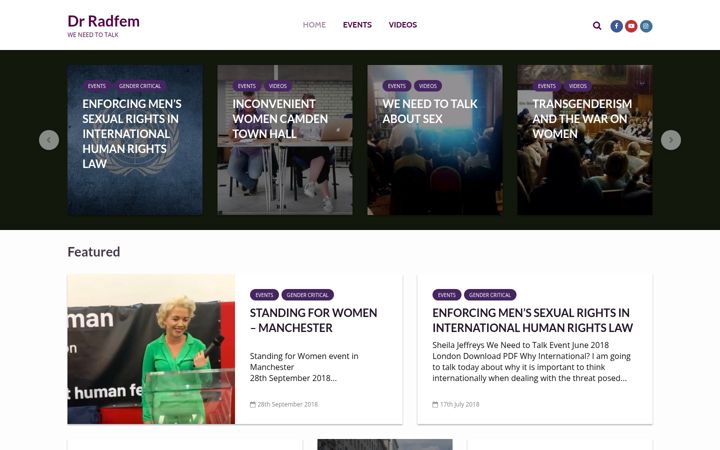
Task: Open the Events menu item
Action: click(357, 25)
